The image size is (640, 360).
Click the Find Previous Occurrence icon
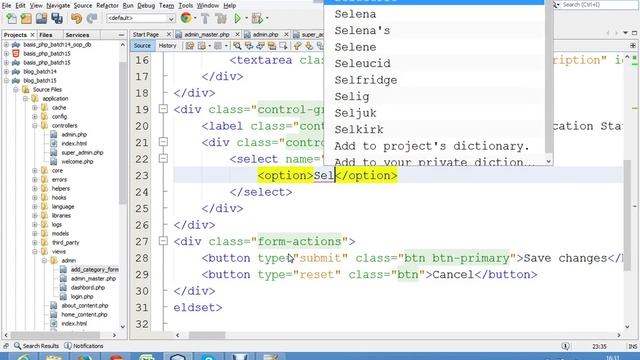[x=249, y=46]
